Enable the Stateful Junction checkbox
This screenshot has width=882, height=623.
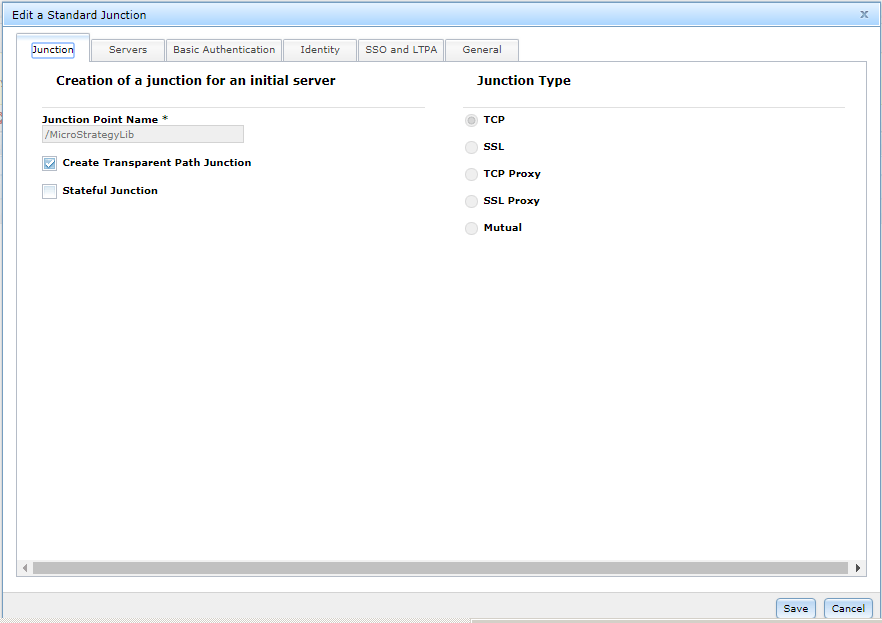point(50,192)
